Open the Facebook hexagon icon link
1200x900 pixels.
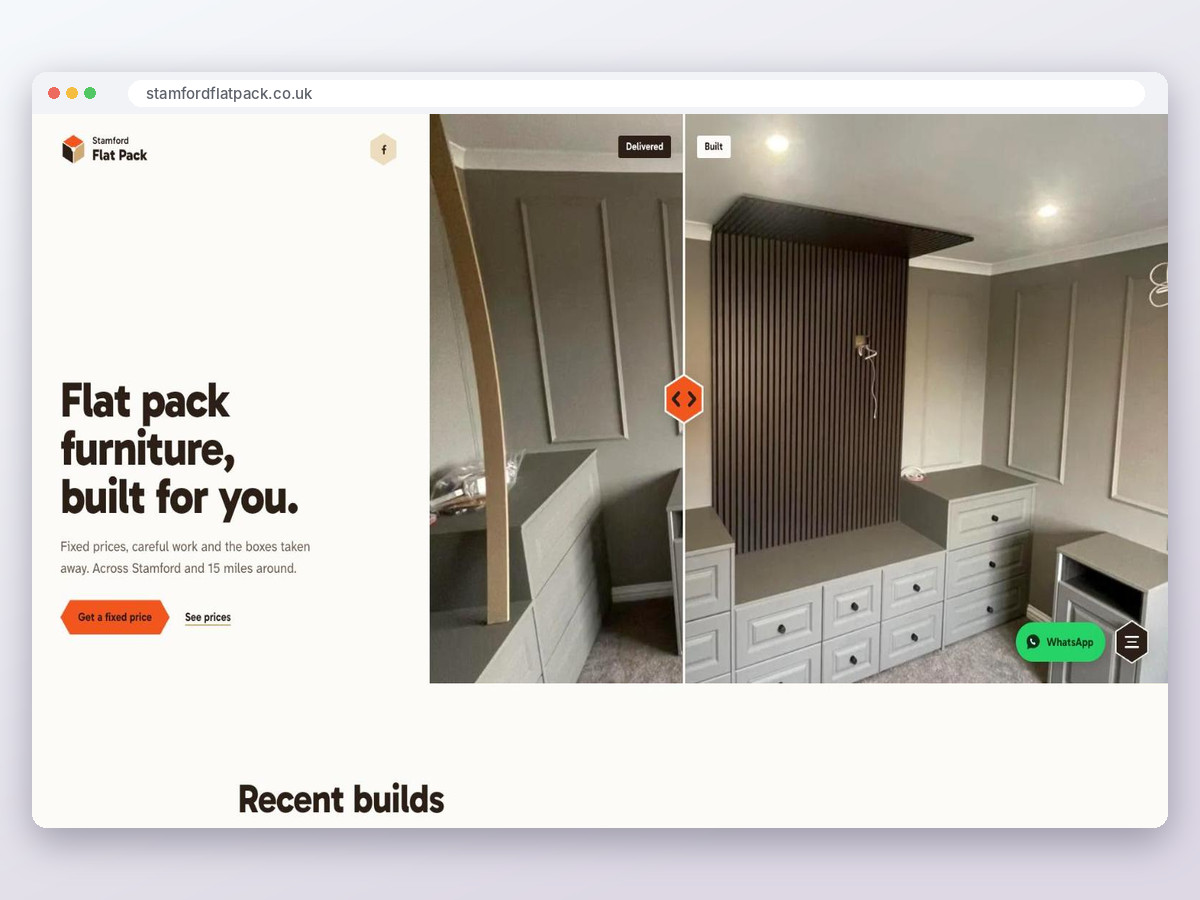pos(383,149)
